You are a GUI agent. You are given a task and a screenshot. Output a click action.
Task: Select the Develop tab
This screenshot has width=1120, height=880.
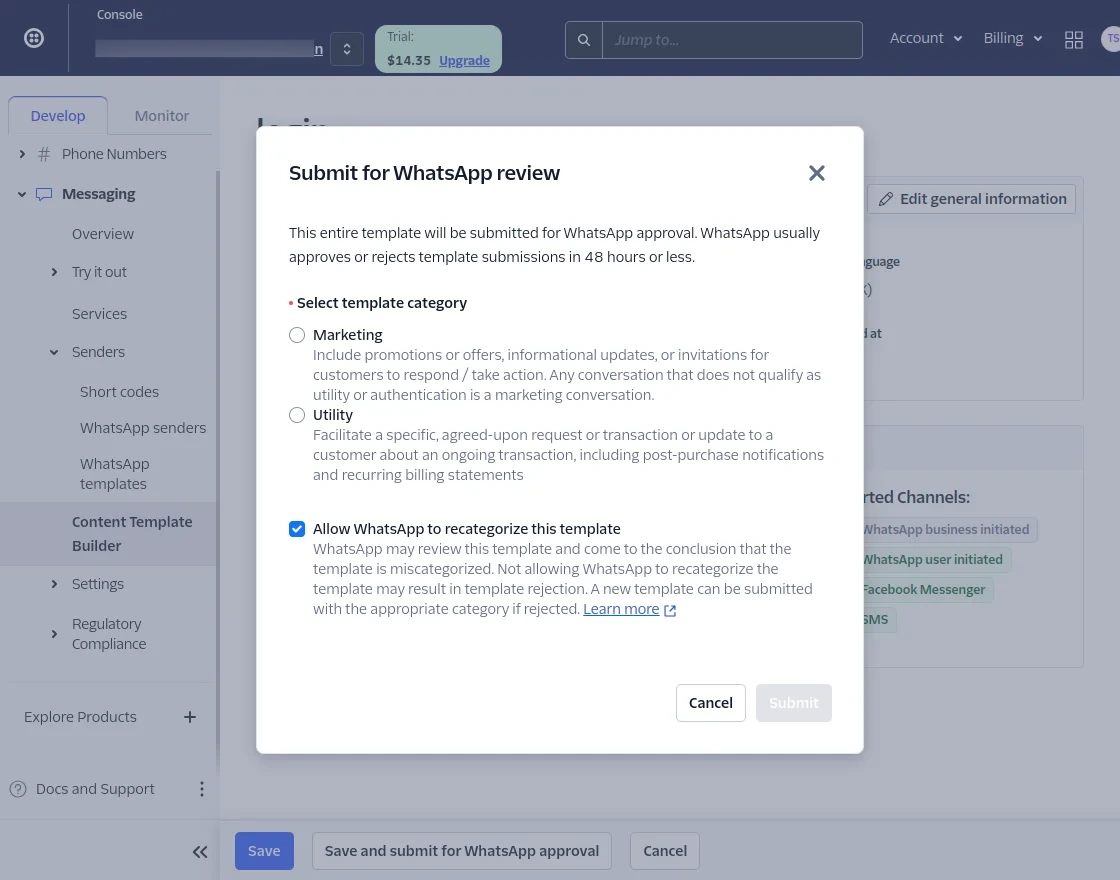point(58,115)
